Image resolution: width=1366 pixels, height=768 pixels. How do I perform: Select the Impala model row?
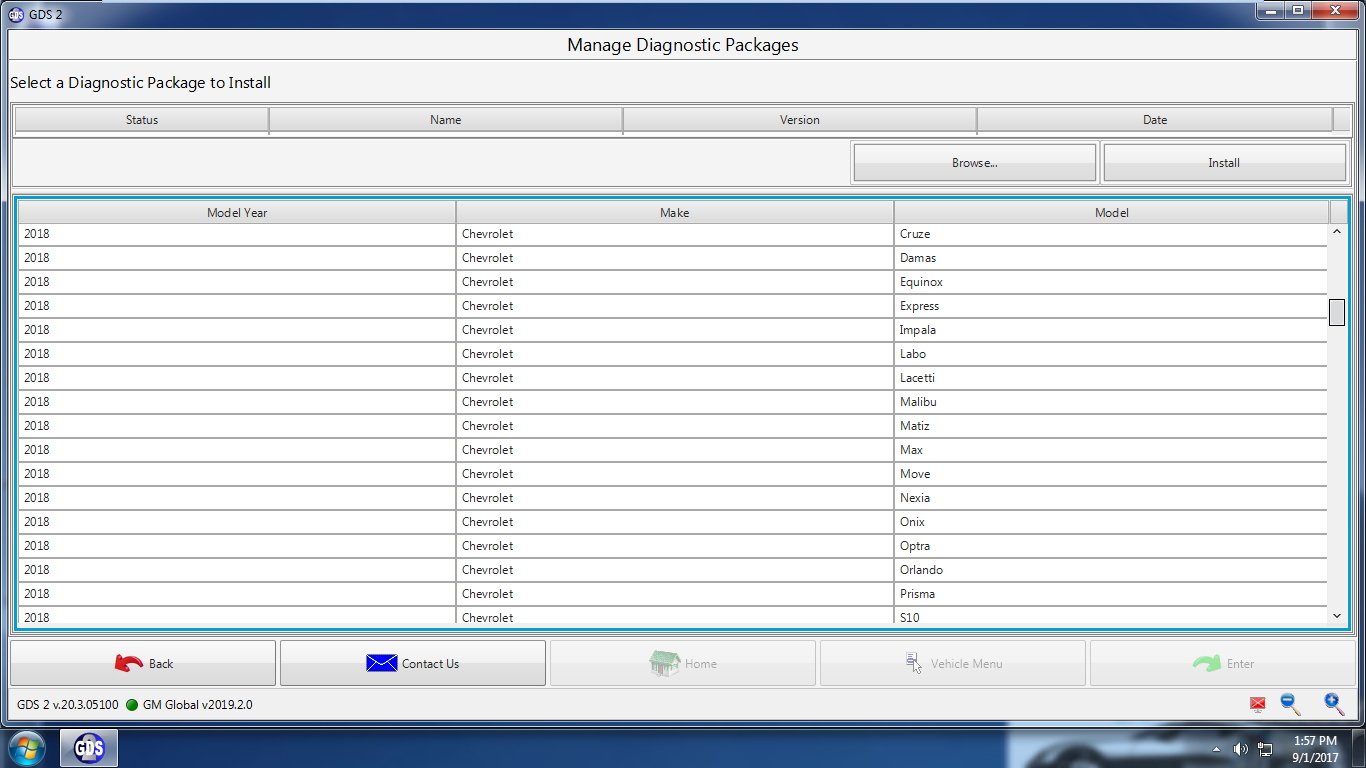[673, 330]
